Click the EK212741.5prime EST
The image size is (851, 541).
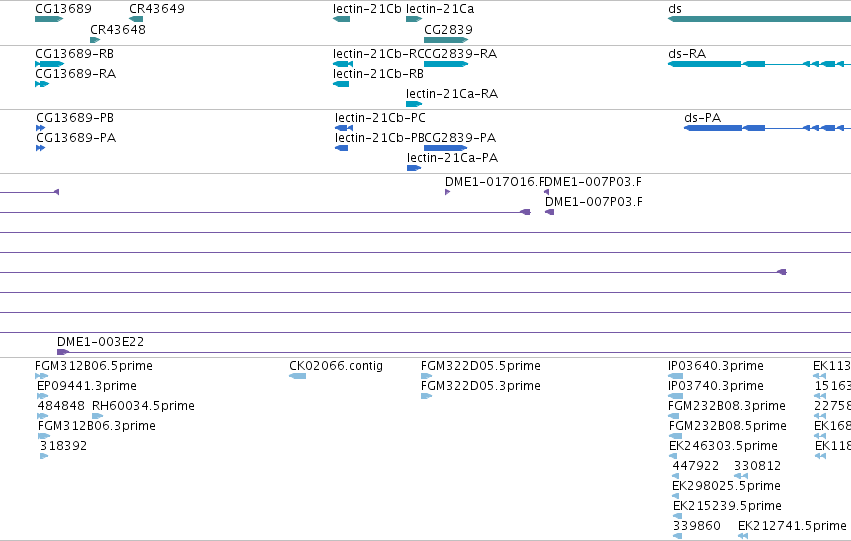[743, 537]
